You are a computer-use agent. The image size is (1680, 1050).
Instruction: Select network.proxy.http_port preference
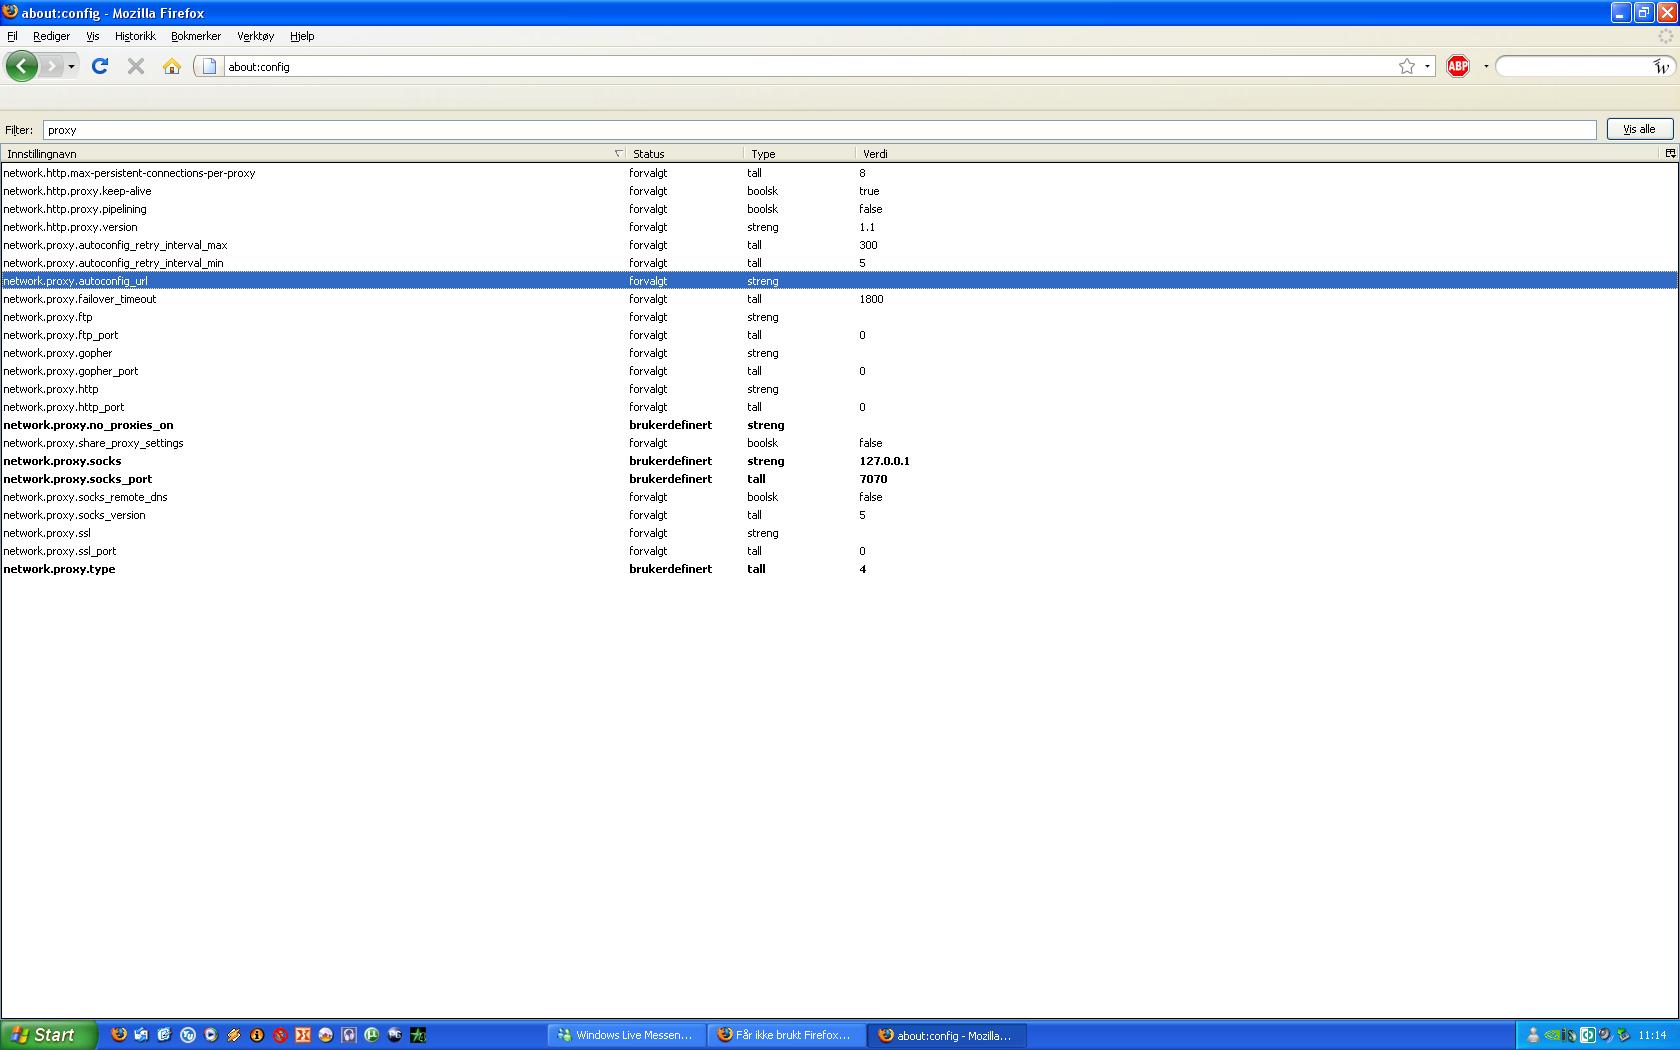(x=839, y=407)
